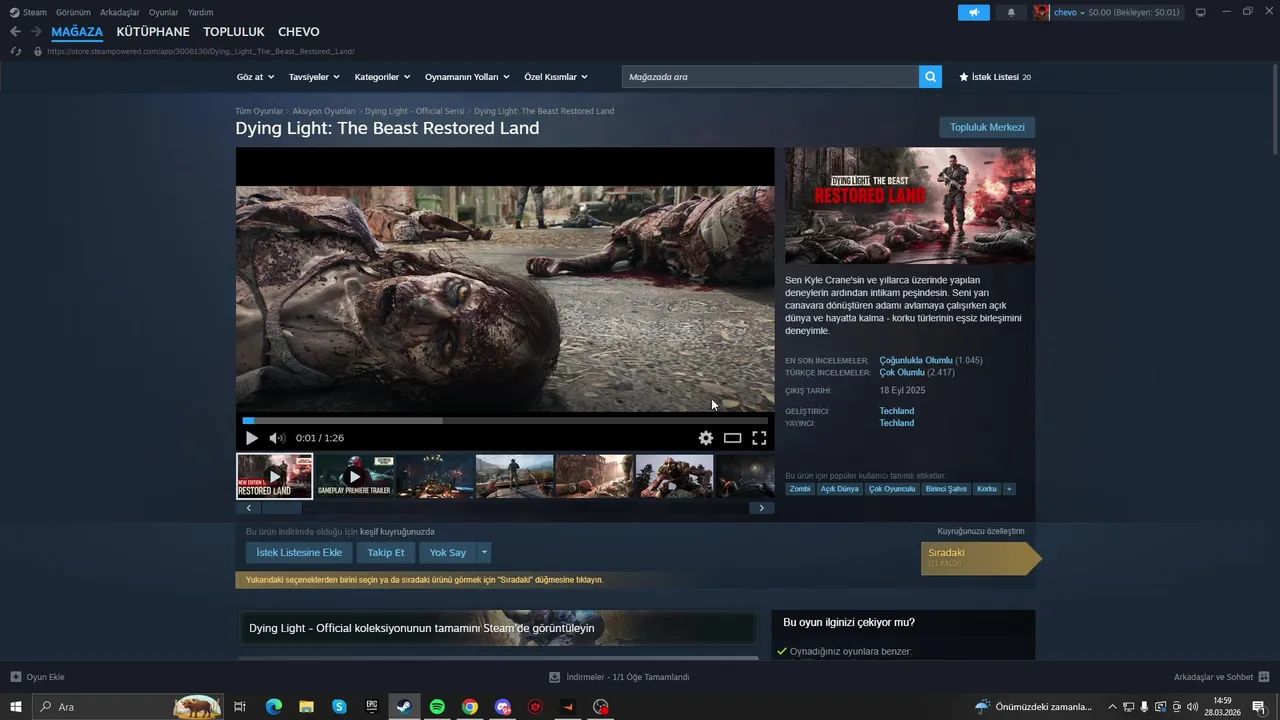
Task: Expand the Yok Say dropdown arrow
Action: point(484,552)
